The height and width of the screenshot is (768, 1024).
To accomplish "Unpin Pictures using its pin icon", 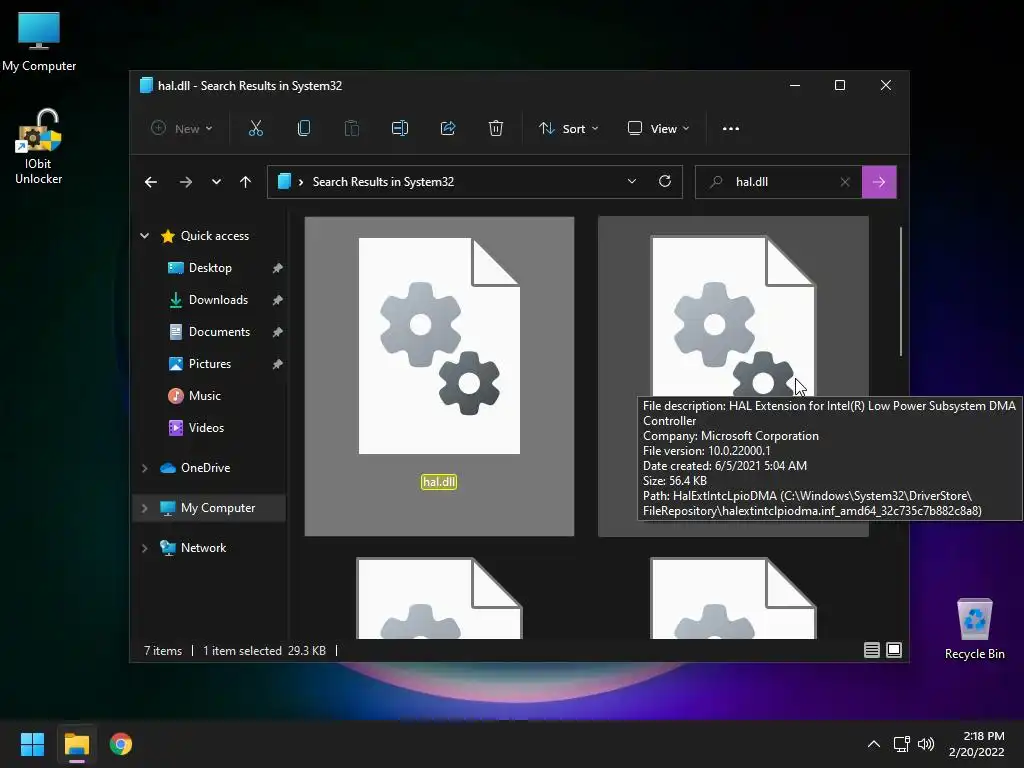I will click(x=278, y=364).
